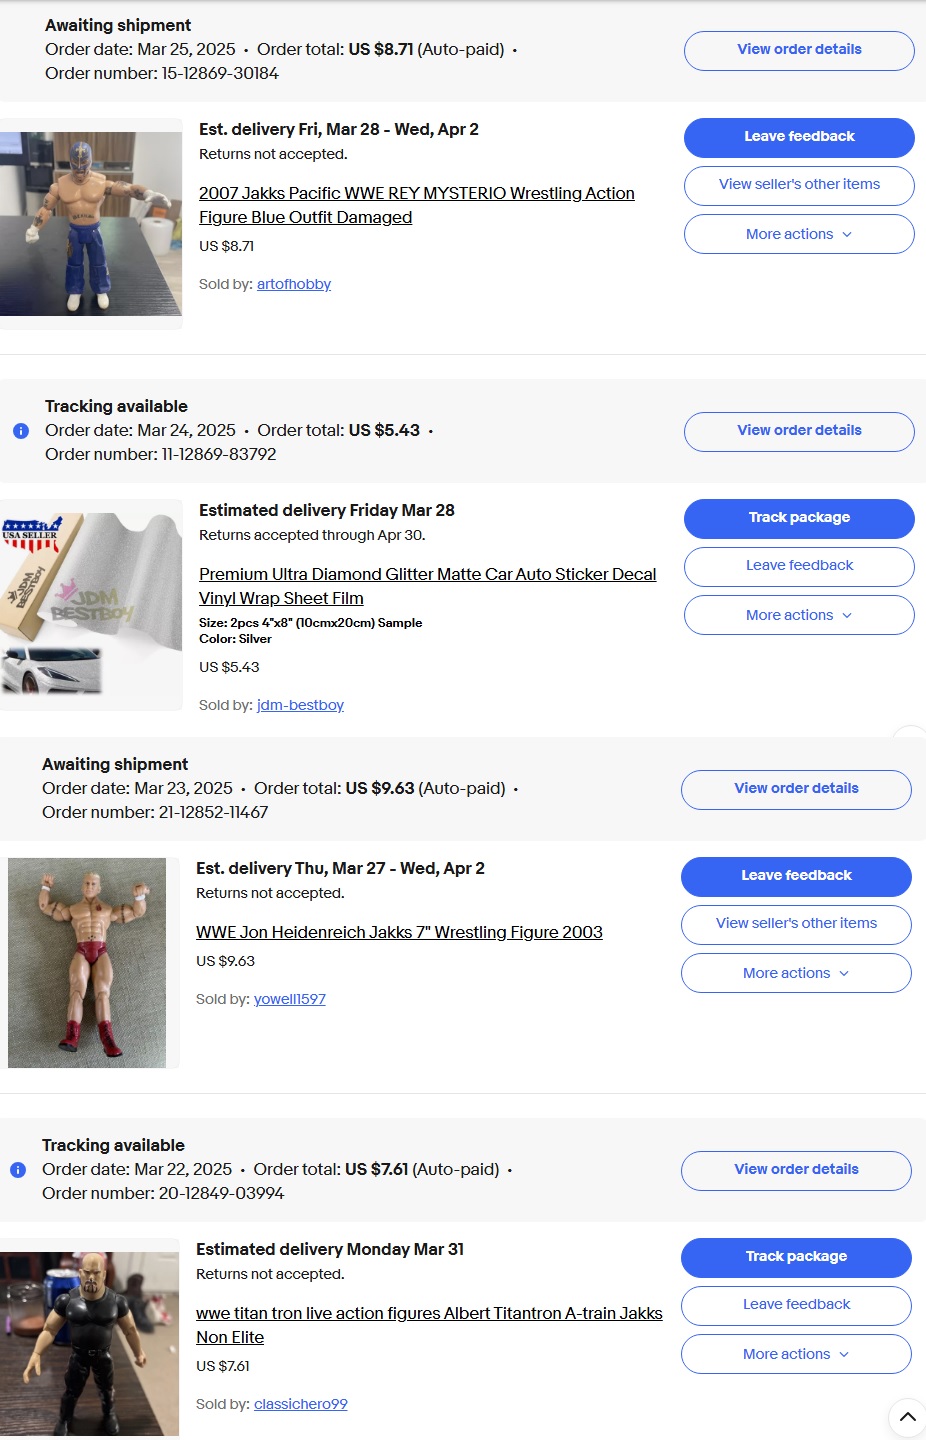Open the Jon Heidenreich figure photo
The width and height of the screenshot is (926, 1440).
tap(87, 963)
